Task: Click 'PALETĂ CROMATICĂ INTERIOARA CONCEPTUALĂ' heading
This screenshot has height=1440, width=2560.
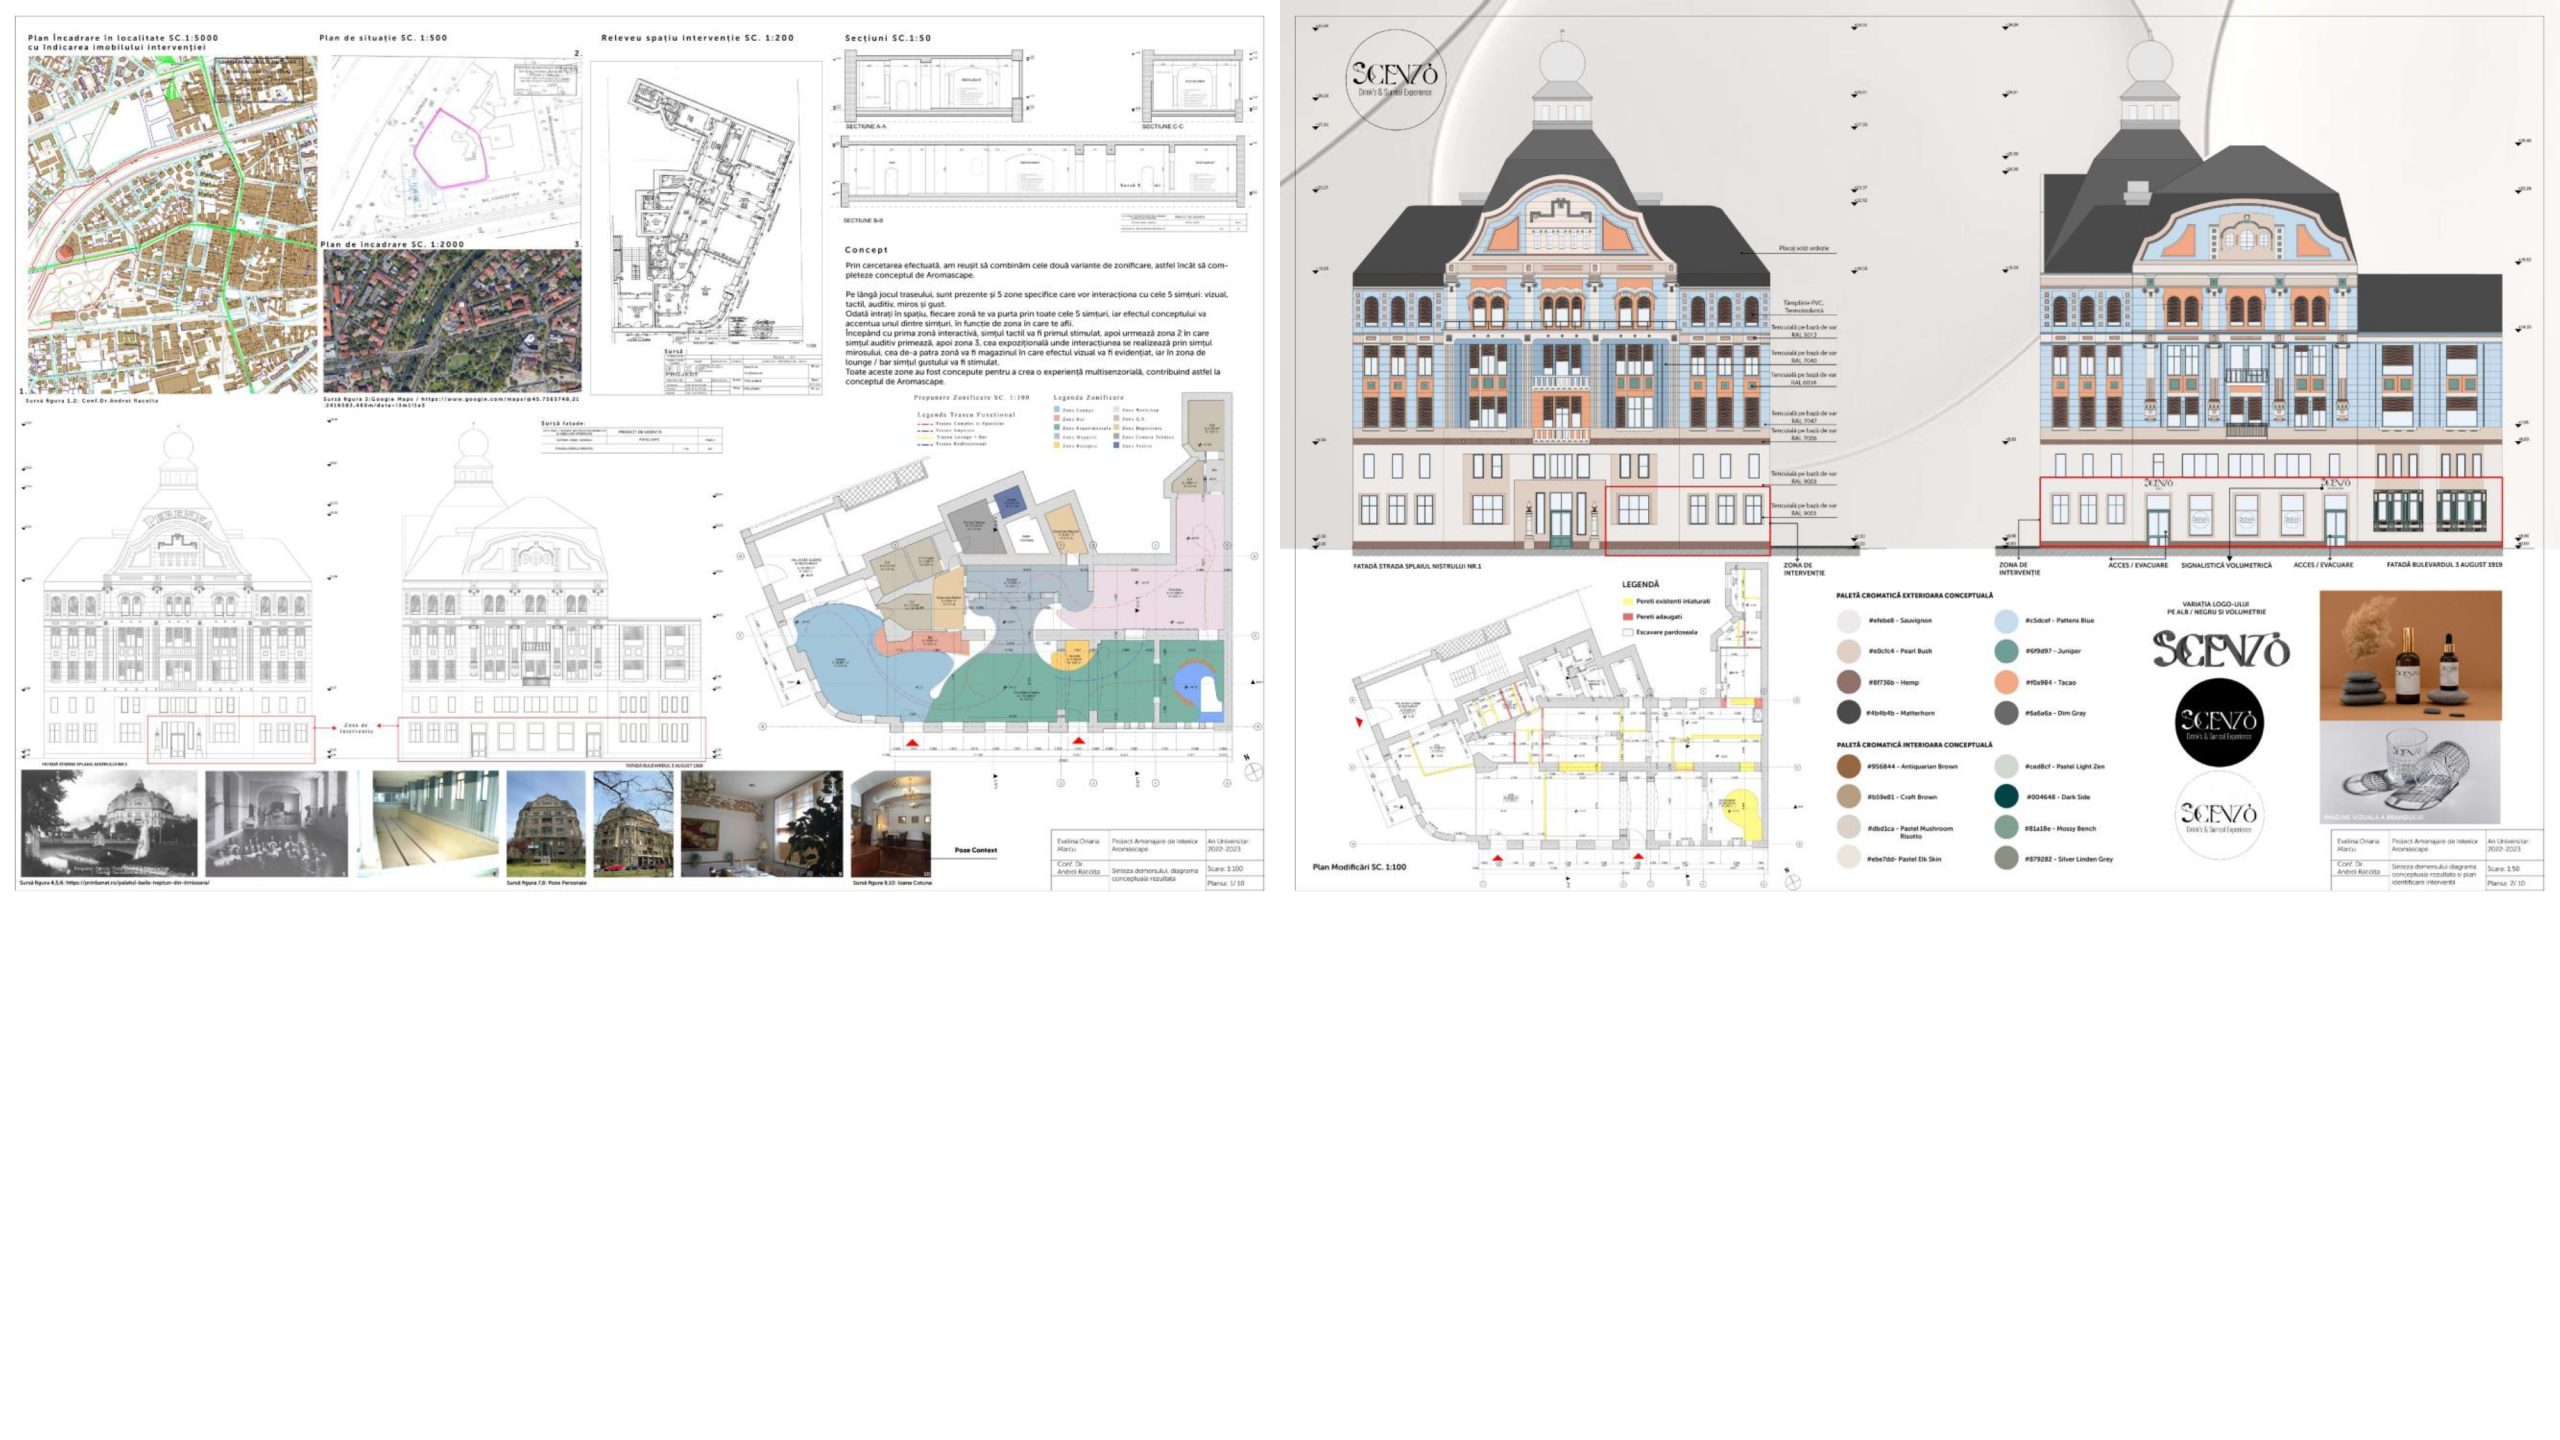Action: pyautogui.click(x=1914, y=745)
